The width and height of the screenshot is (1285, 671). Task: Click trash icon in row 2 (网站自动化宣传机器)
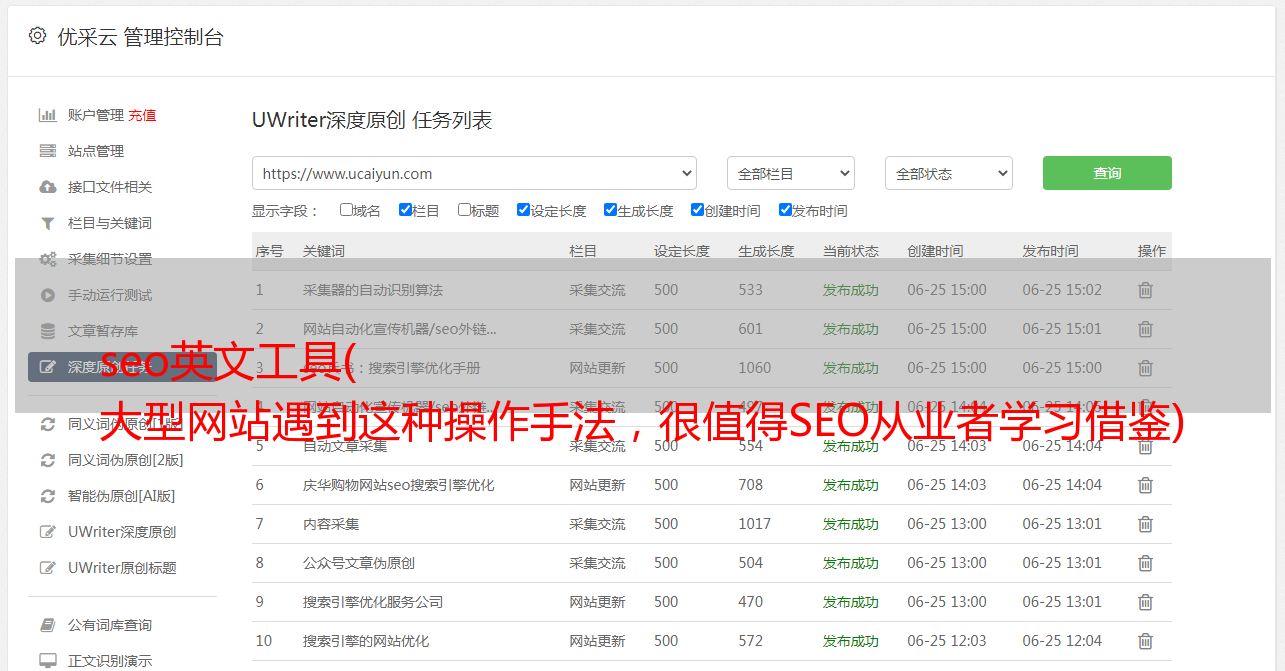click(x=1146, y=329)
